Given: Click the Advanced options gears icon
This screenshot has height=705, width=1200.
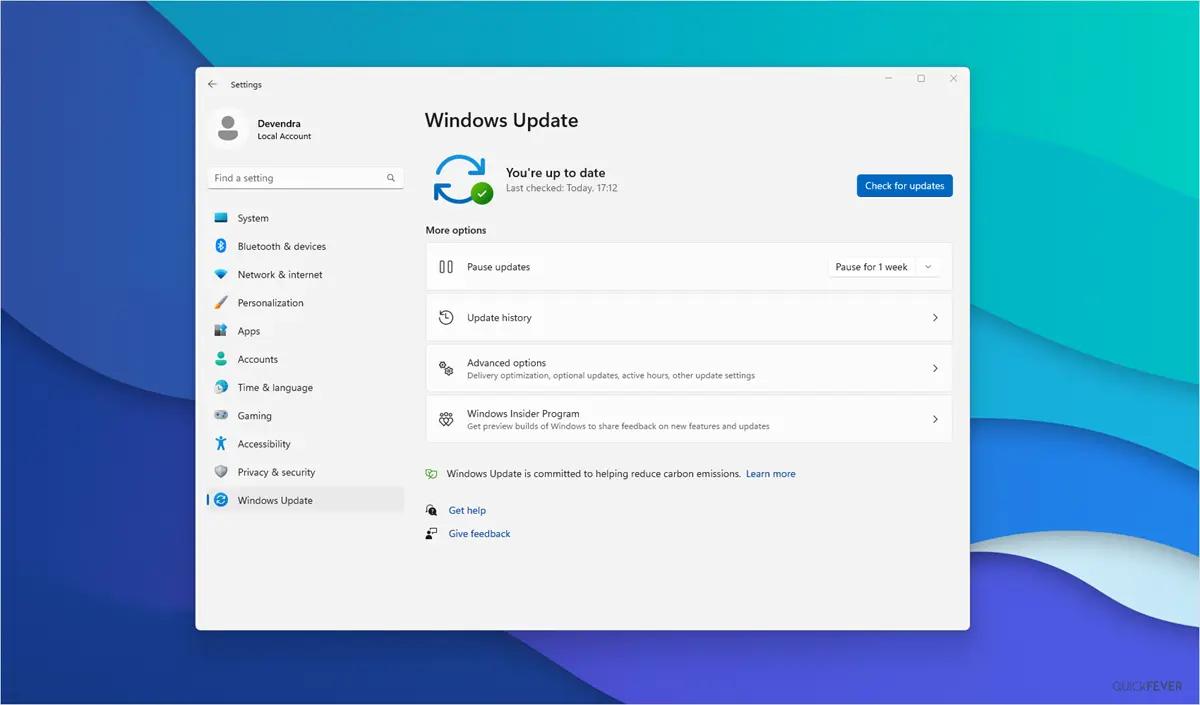Looking at the screenshot, I should click(446, 368).
